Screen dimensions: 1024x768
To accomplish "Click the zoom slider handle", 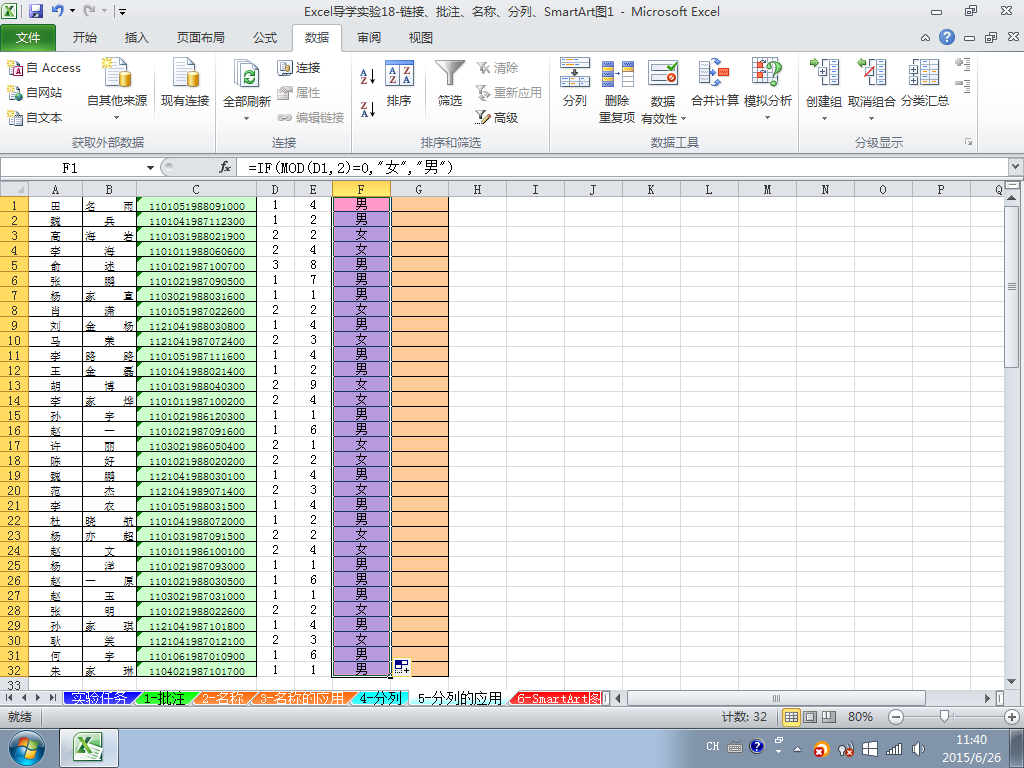I will pyautogui.click(x=944, y=717).
